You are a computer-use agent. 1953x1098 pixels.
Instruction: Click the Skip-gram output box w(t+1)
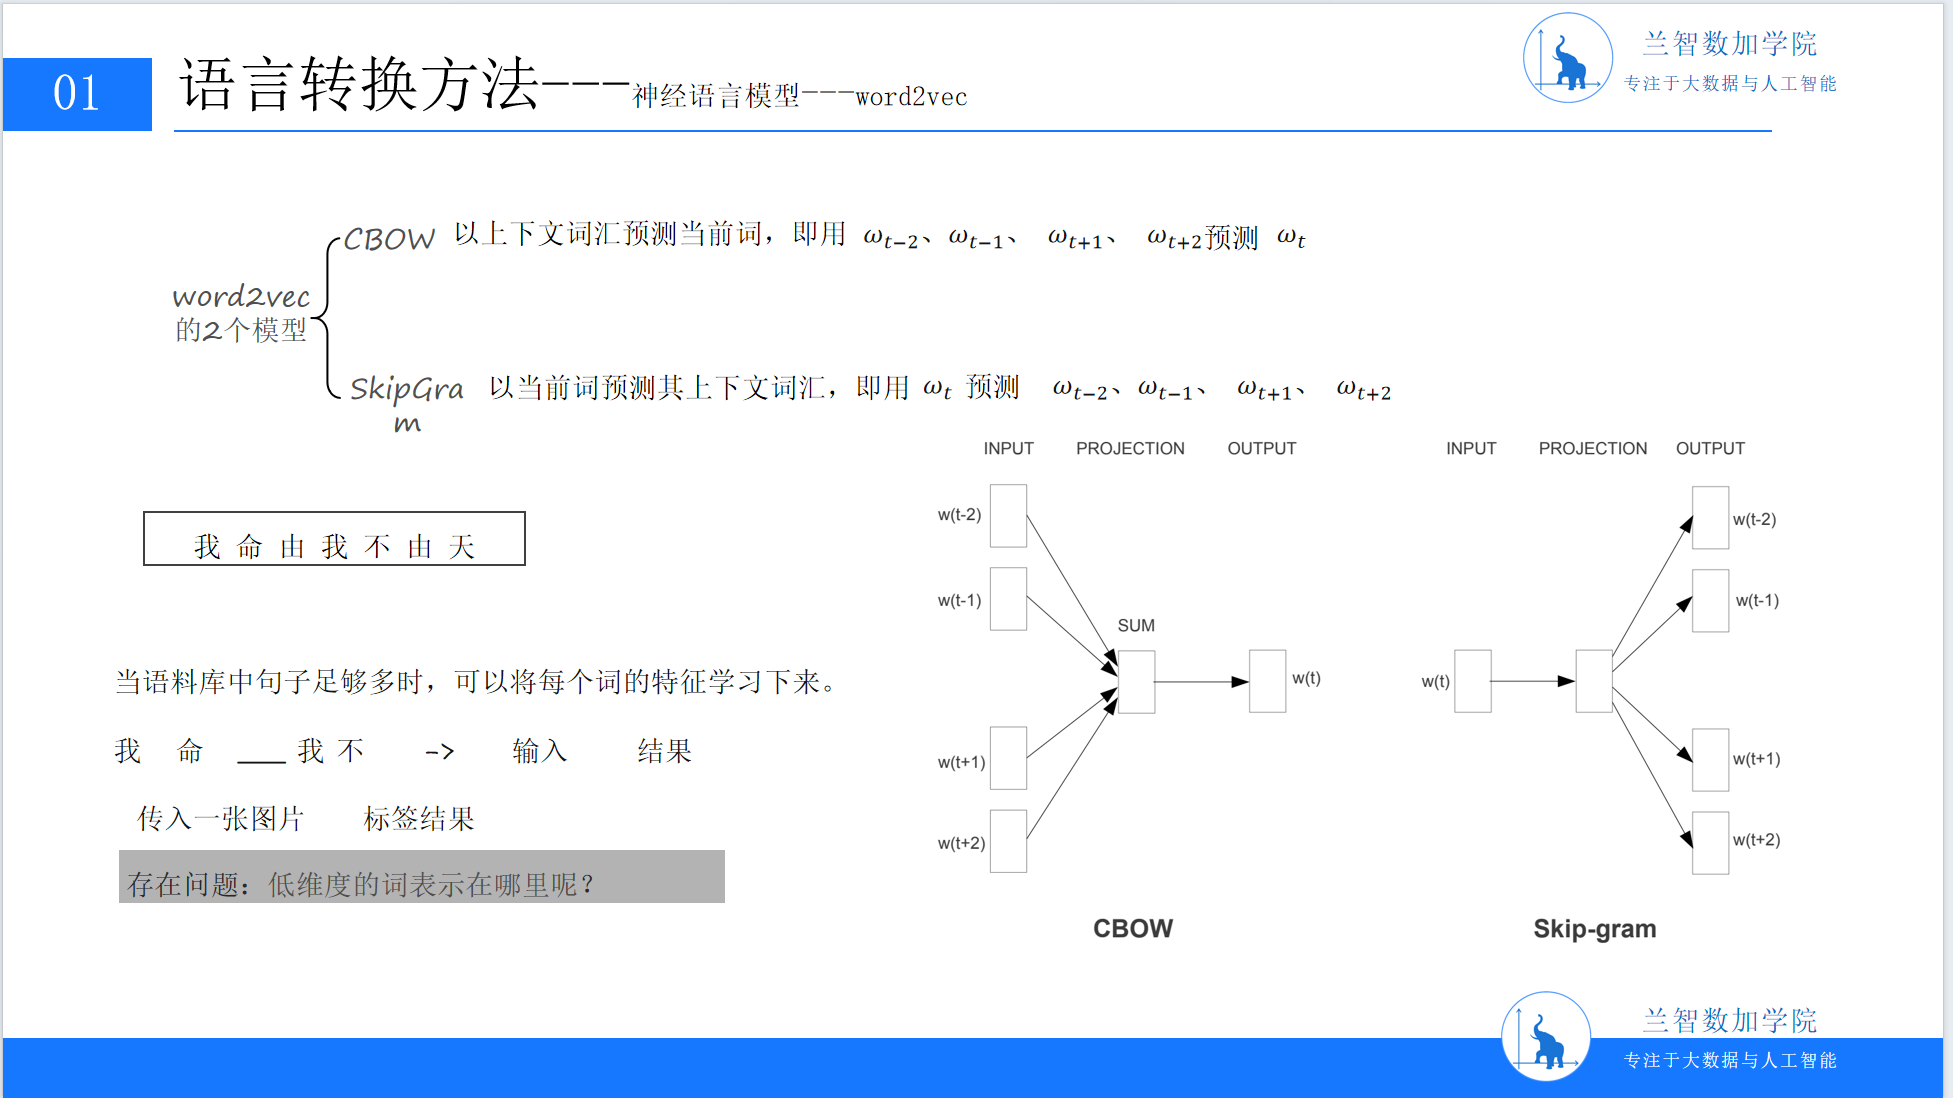[1711, 760]
